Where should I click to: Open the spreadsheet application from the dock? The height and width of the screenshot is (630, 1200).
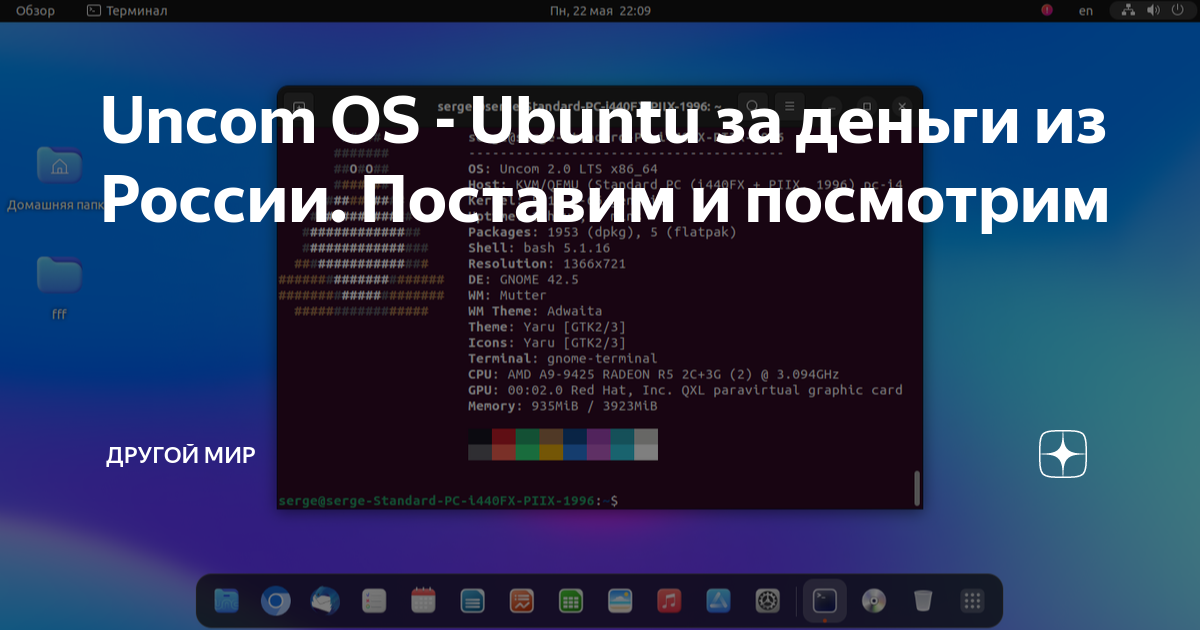pyautogui.click(x=569, y=600)
